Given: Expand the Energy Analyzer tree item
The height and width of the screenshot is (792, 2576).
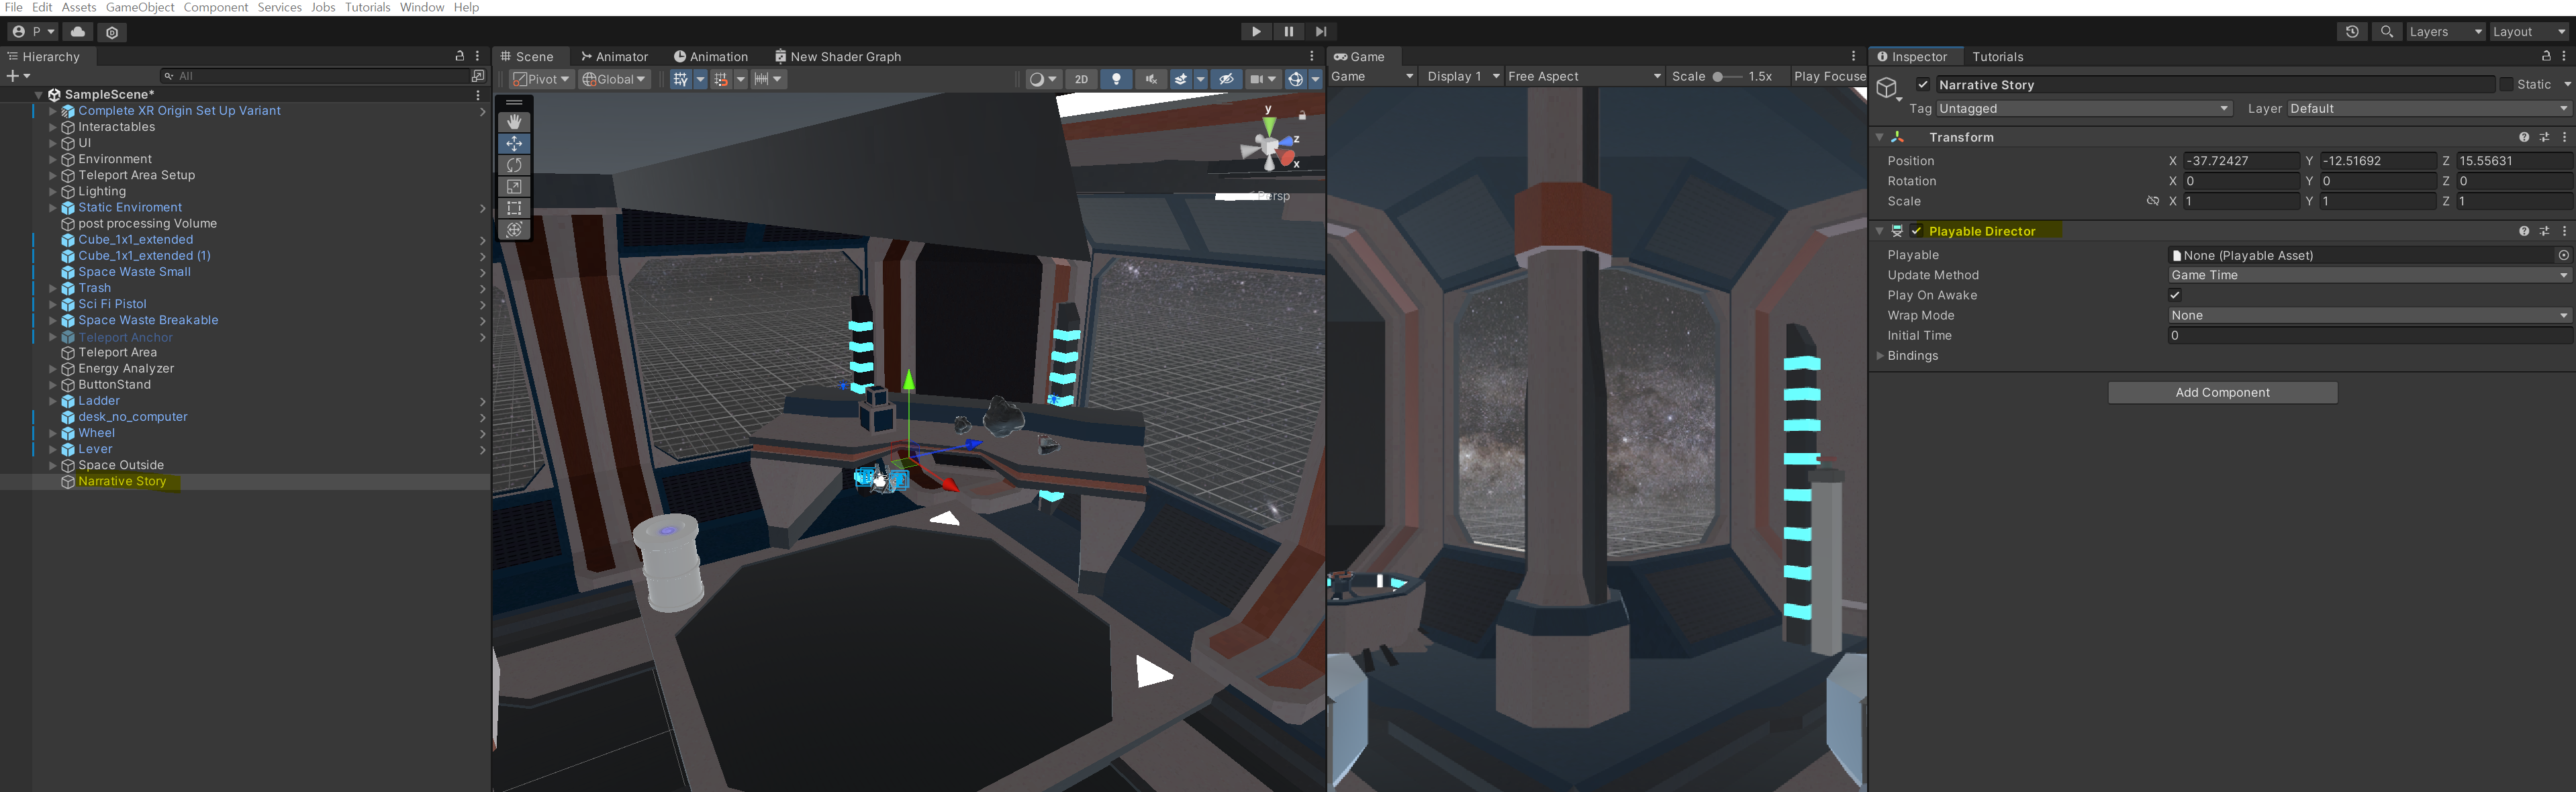Looking at the screenshot, I should (53, 369).
